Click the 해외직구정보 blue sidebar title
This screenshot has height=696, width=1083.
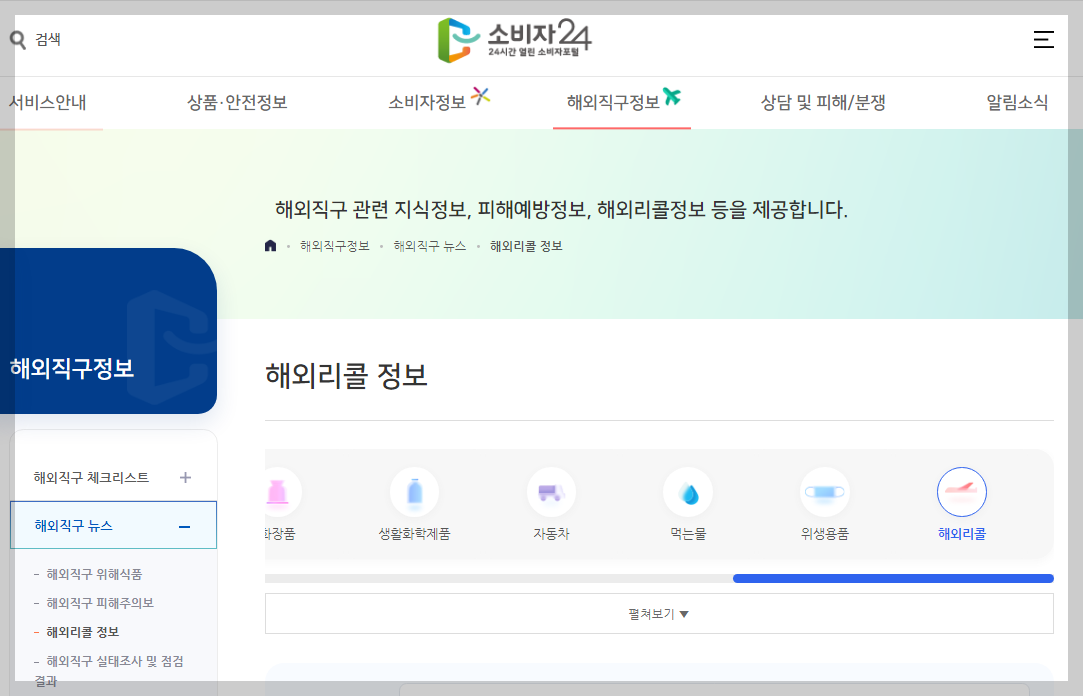click(x=72, y=368)
